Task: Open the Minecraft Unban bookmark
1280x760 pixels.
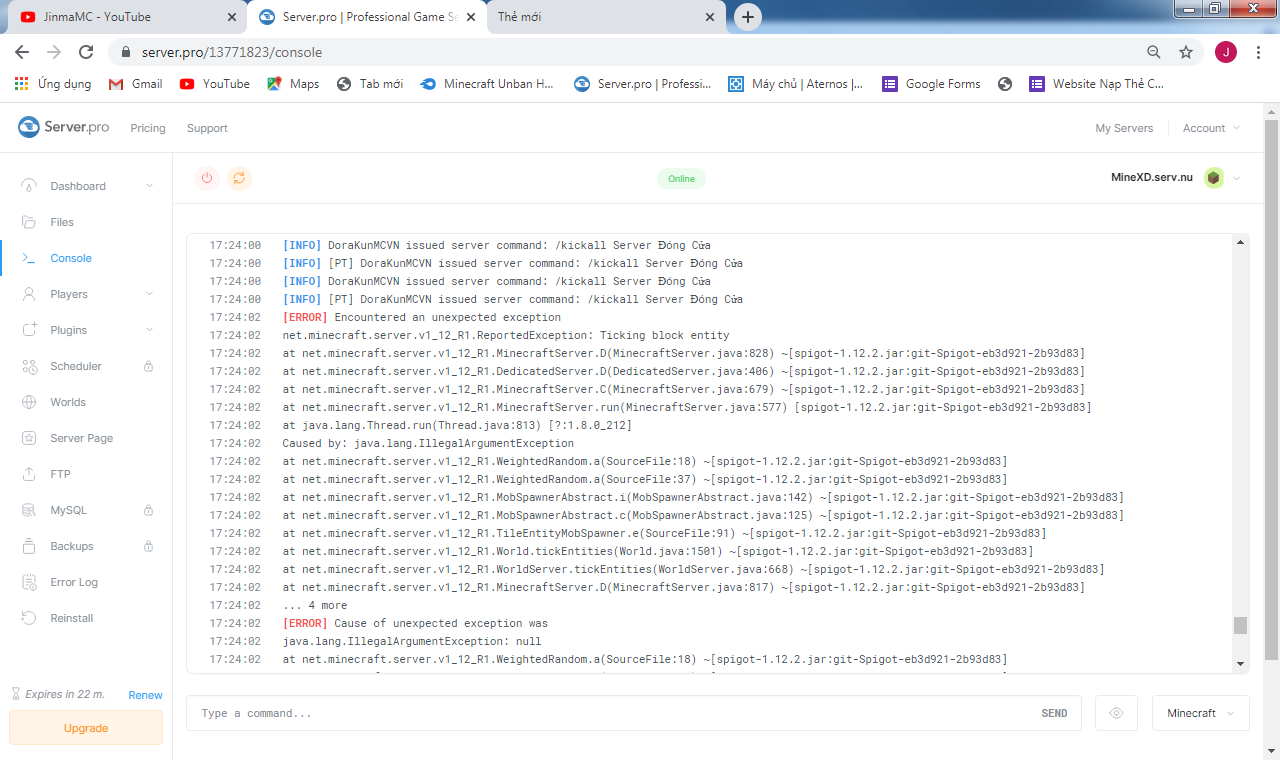Action: (487, 84)
